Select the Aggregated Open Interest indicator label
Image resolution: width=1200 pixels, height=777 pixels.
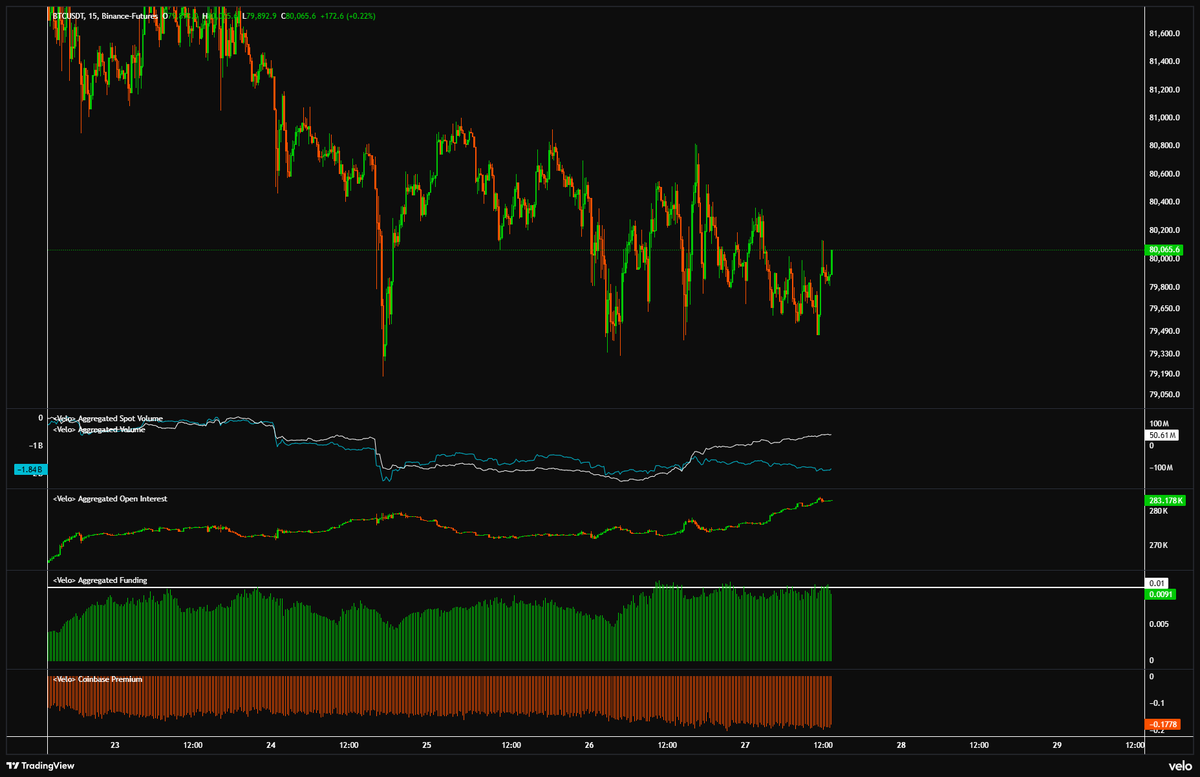tap(109, 498)
